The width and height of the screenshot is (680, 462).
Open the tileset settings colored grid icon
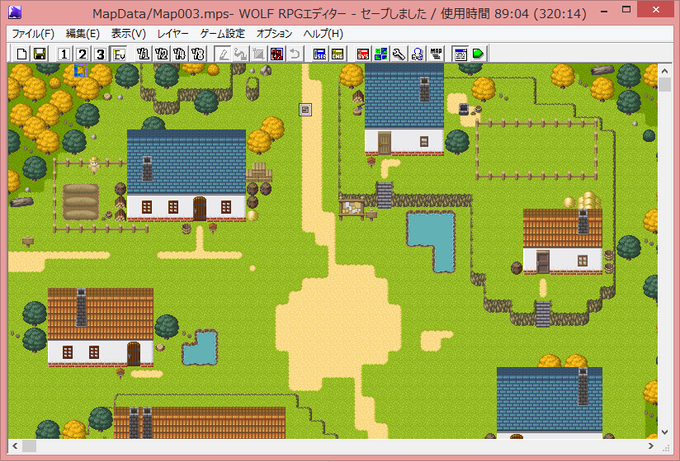click(x=381, y=54)
